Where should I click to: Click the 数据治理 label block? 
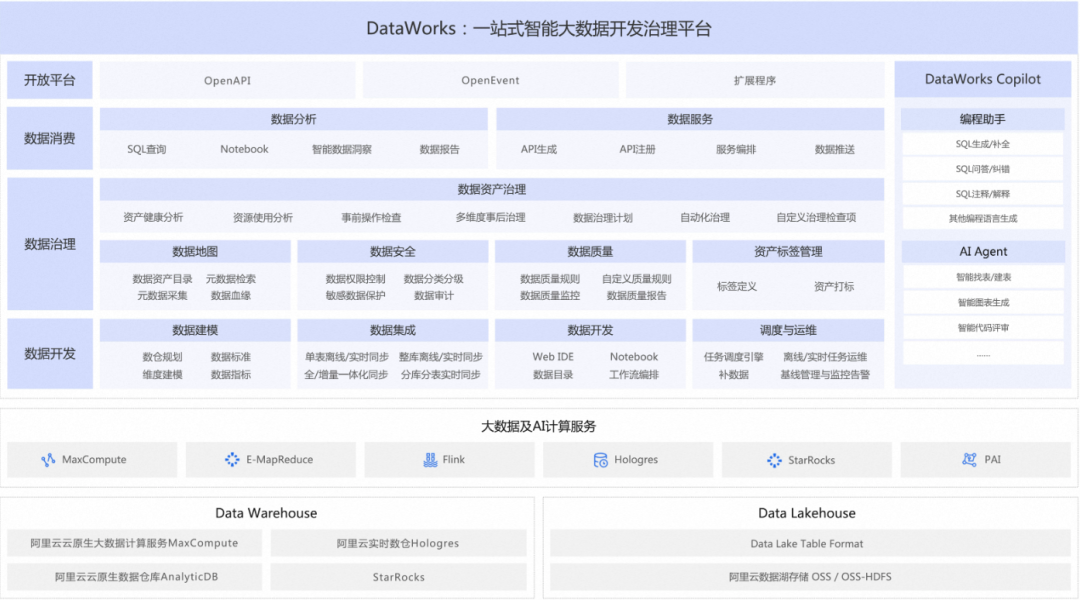pyautogui.click(x=50, y=244)
